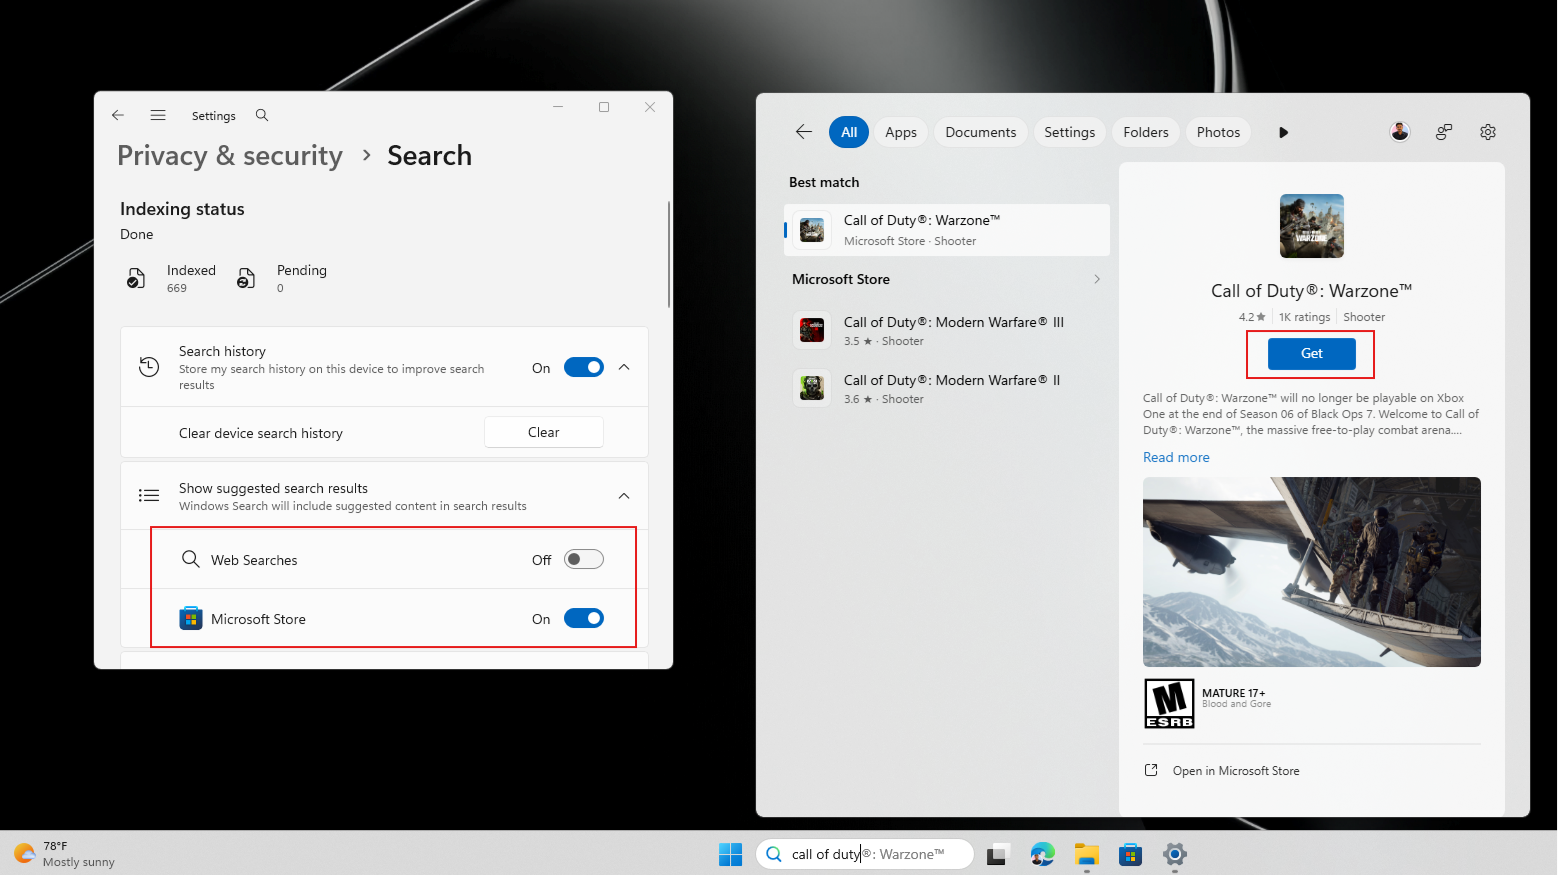Open the weather widget on the taskbar
The image size is (1558, 876).
[65, 854]
